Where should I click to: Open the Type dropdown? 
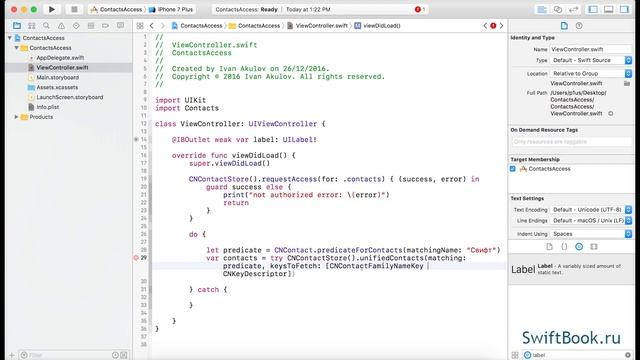pos(591,60)
